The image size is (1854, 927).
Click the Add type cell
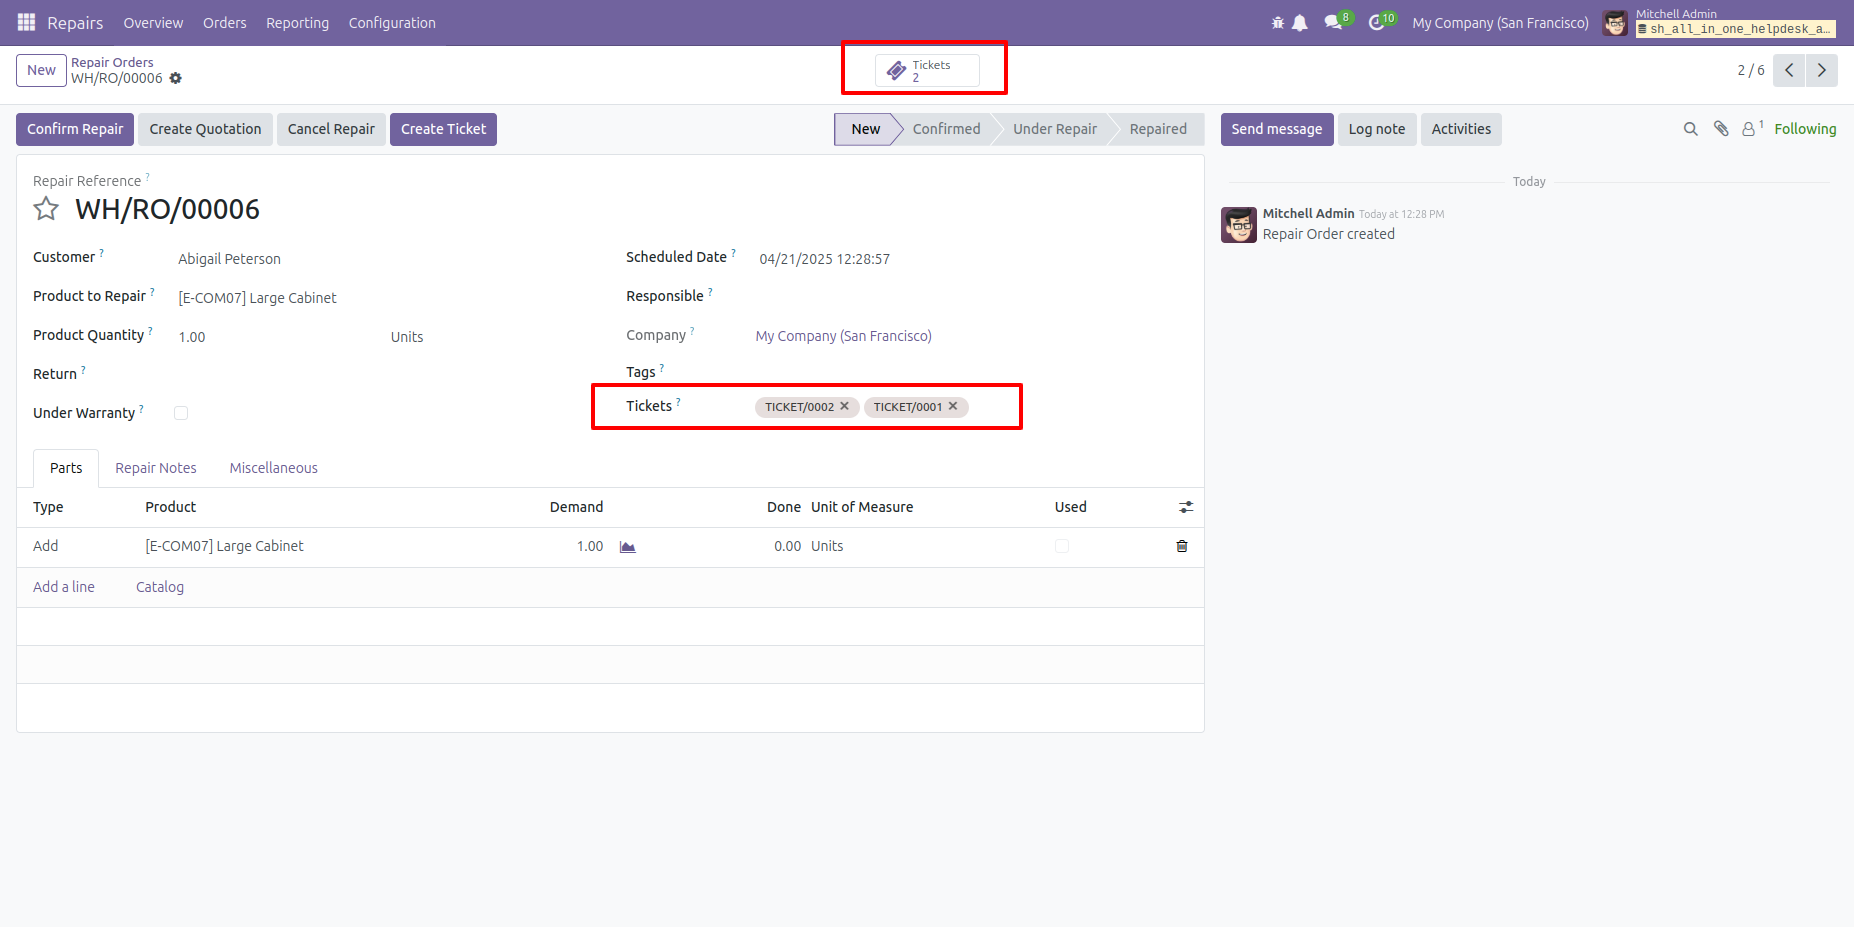point(46,546)
